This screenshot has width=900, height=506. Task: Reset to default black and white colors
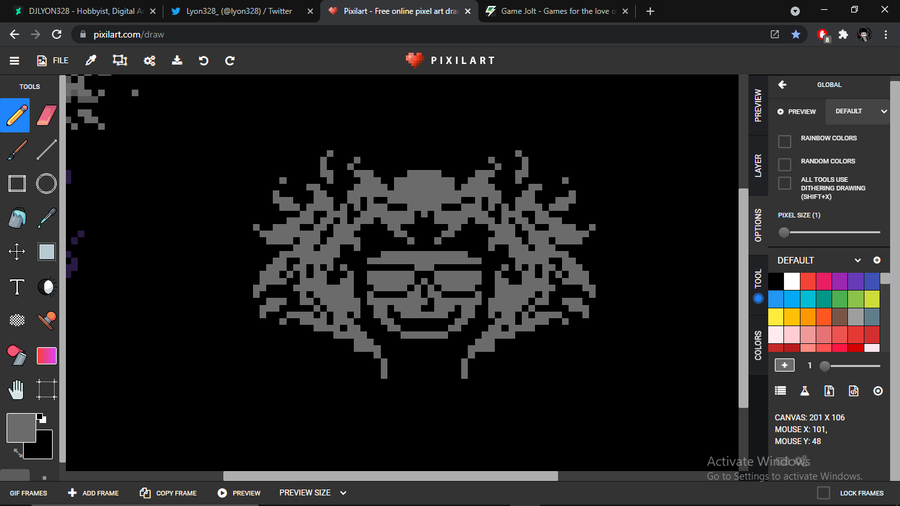click(x=41, y=418)
